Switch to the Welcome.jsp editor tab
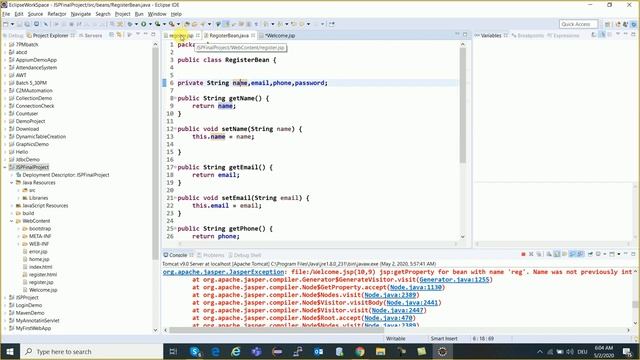 (x=280, y=36)
